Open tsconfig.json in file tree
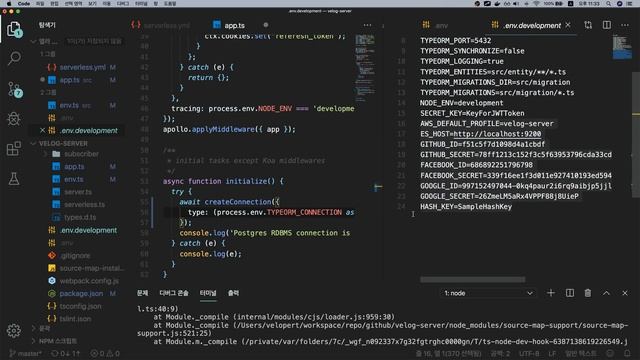640x360 pixels. [x=80, y=306]
